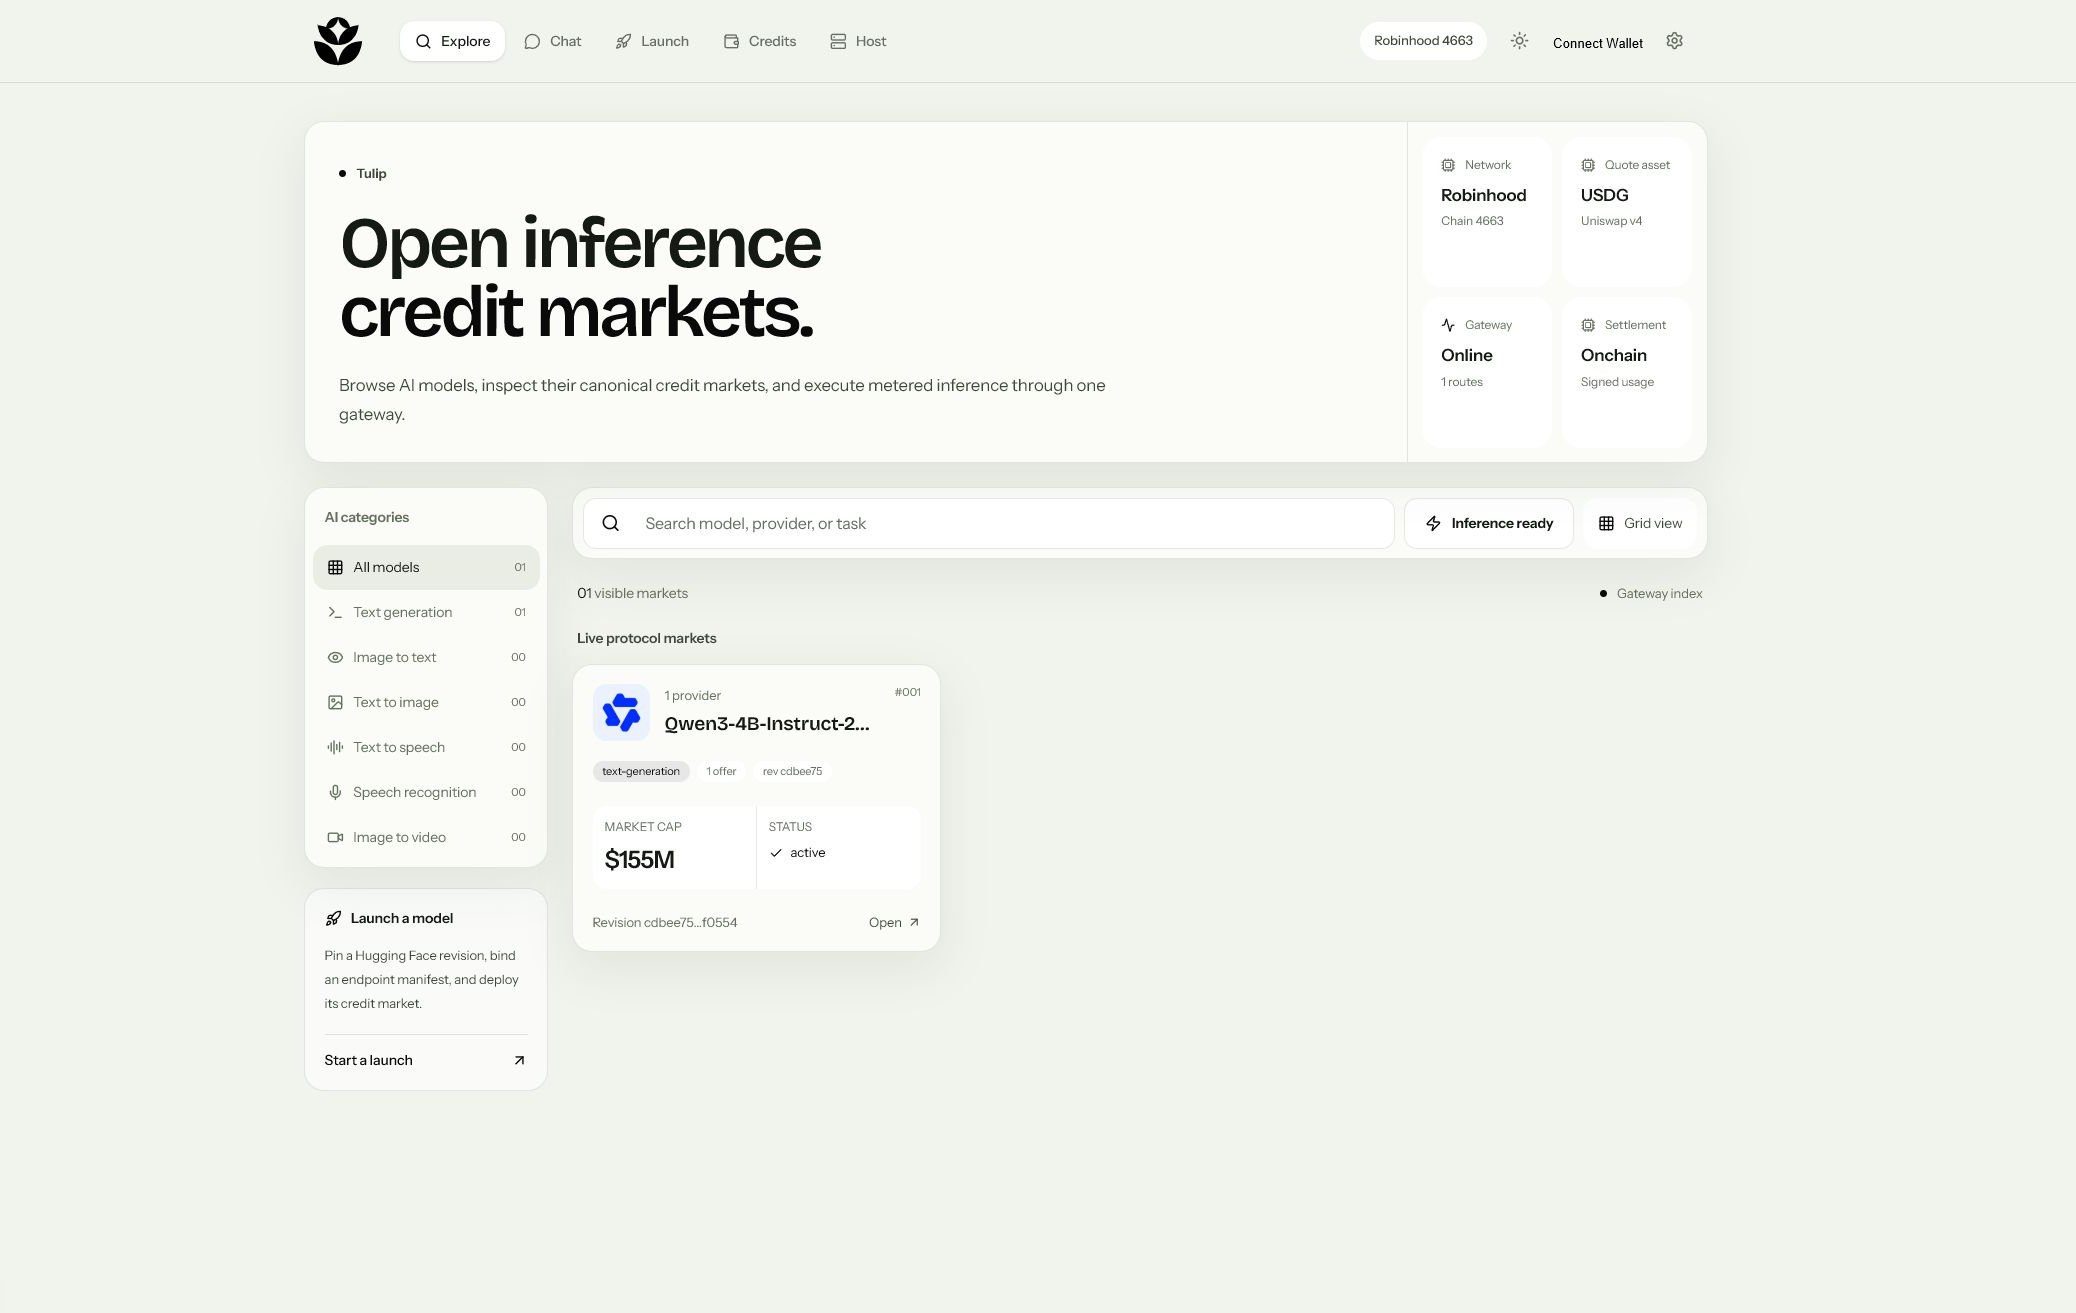The image size is (2076, 1313).
Task: Open settings gear icon
Action: click(x=1674, y=41)
